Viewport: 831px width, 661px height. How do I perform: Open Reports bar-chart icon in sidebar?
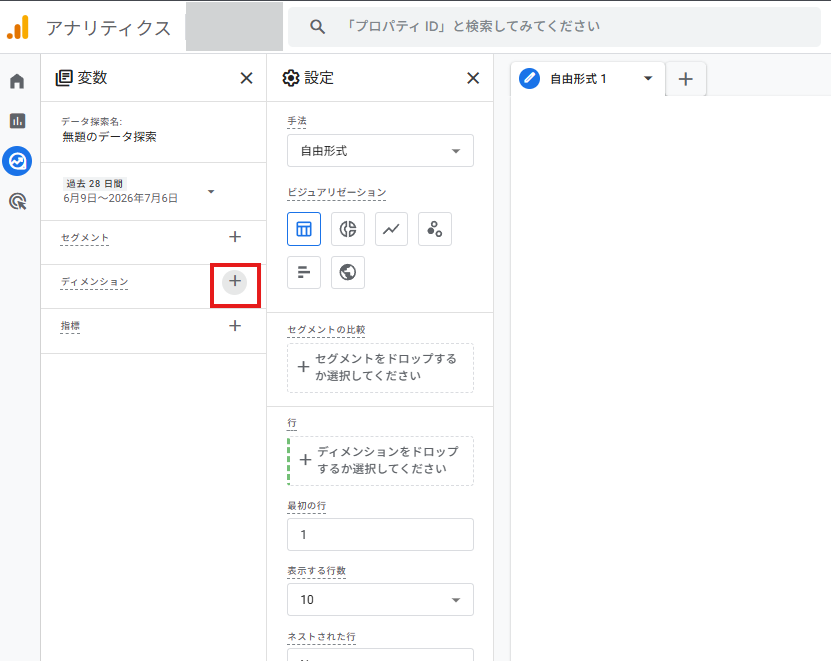(17, 121)
